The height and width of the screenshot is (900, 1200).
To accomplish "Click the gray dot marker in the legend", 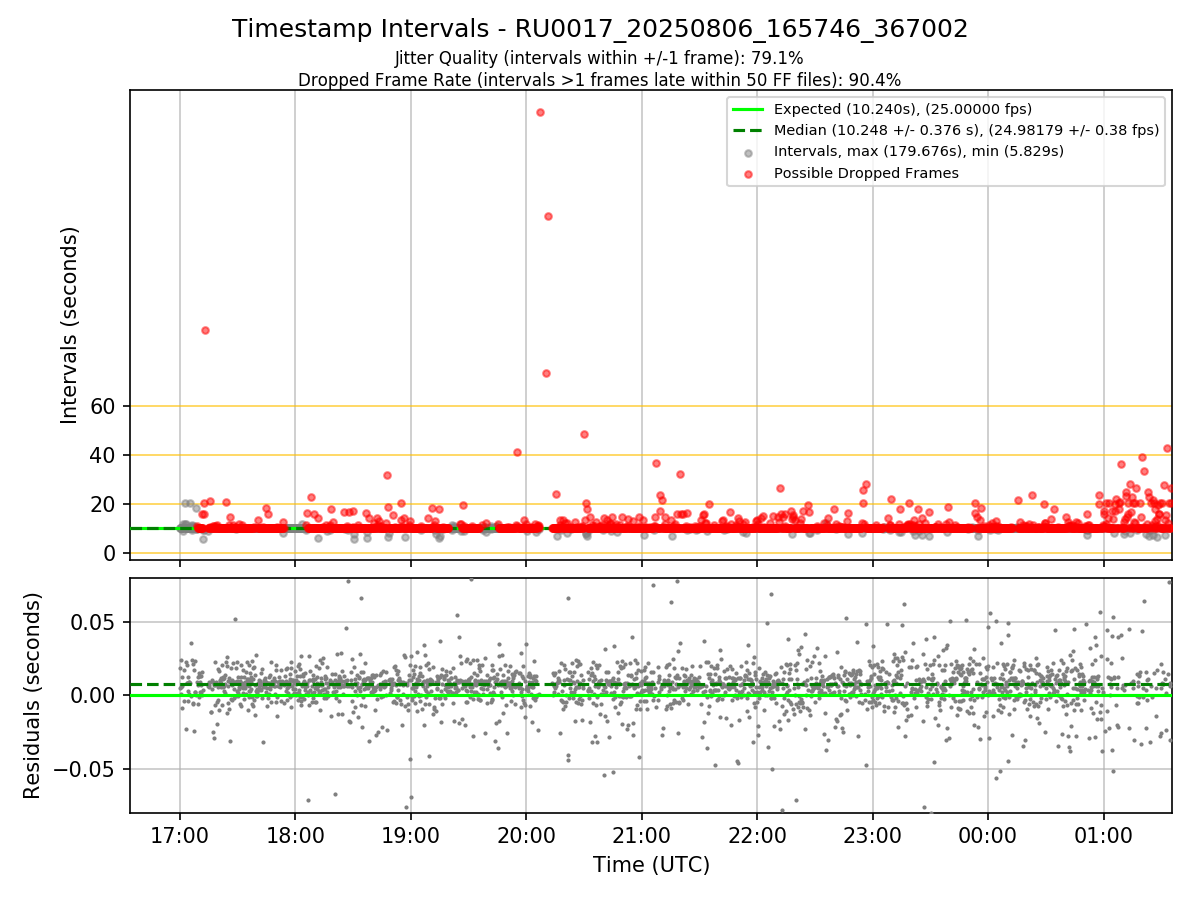I will coord(750,152).
